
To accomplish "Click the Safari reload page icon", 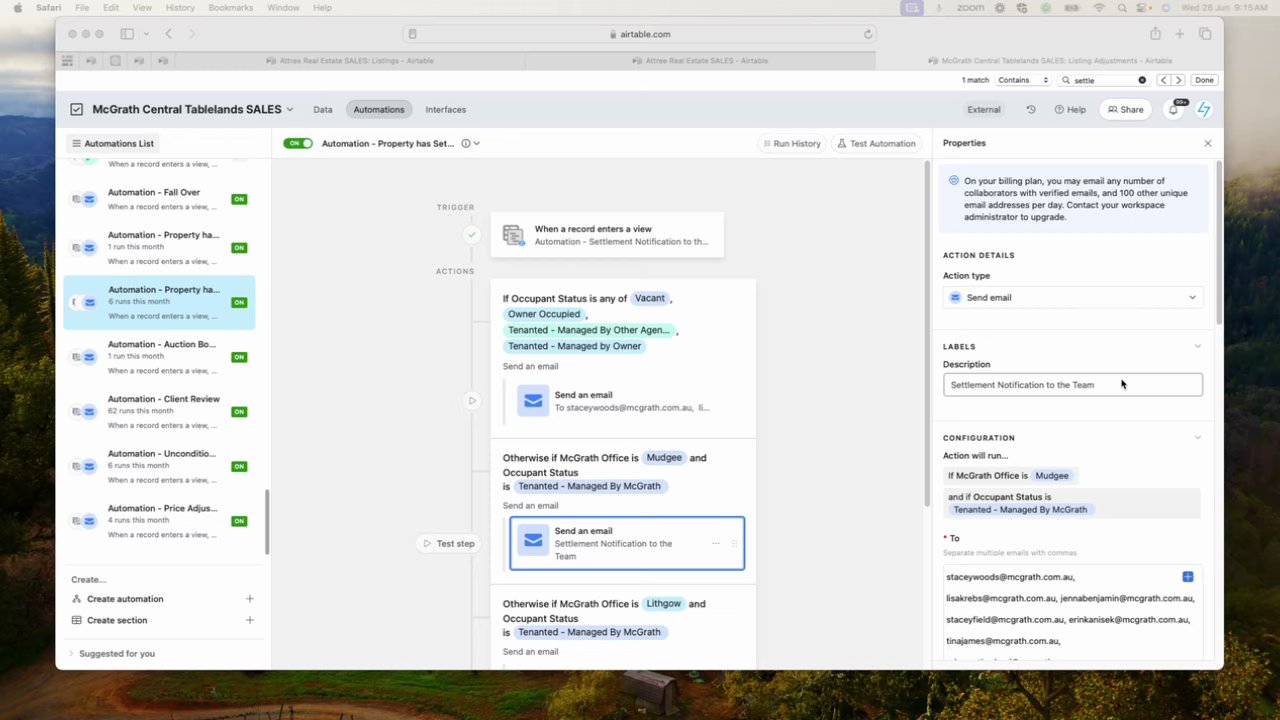I will pos(868,34).
